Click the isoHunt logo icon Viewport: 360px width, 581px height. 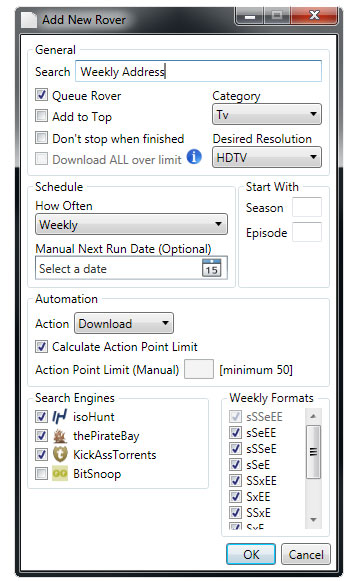60,416
